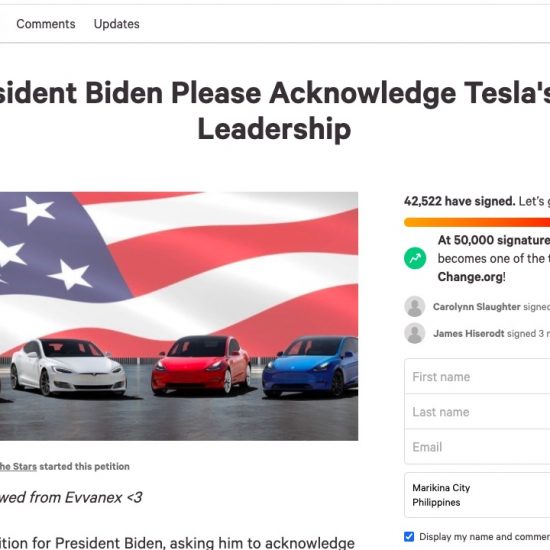Select the petition title heading
Image resolution: width=550 pixels, height=550 pixels.
pos(275,110)
